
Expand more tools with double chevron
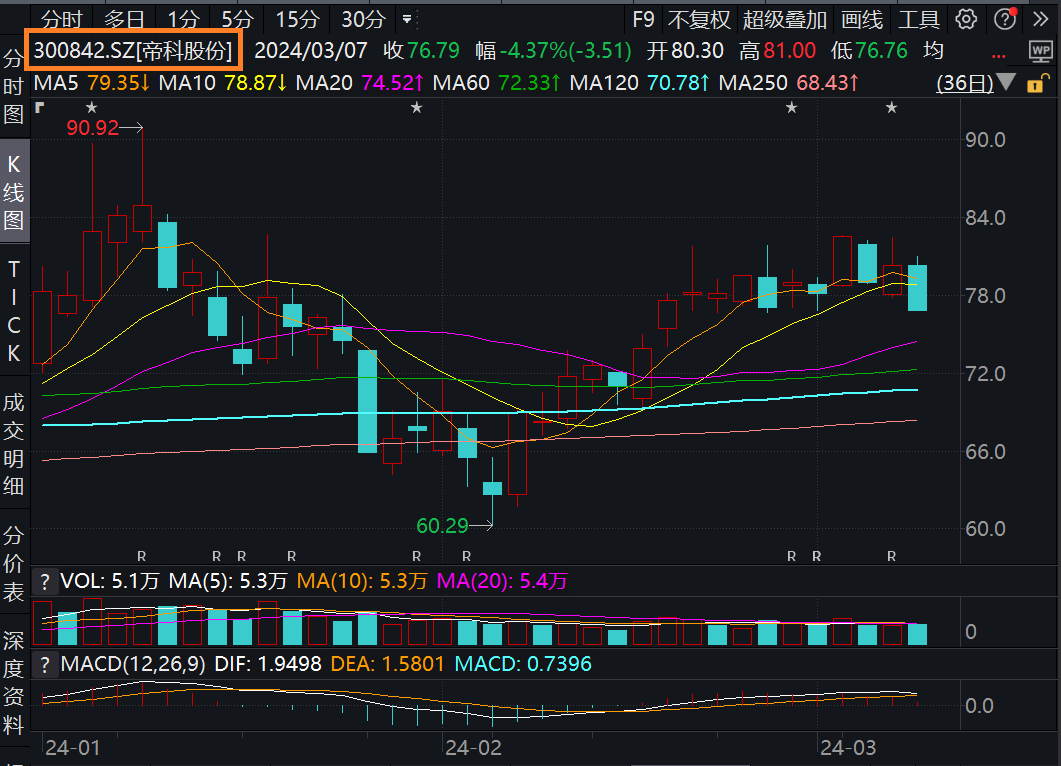[1041, 19]
